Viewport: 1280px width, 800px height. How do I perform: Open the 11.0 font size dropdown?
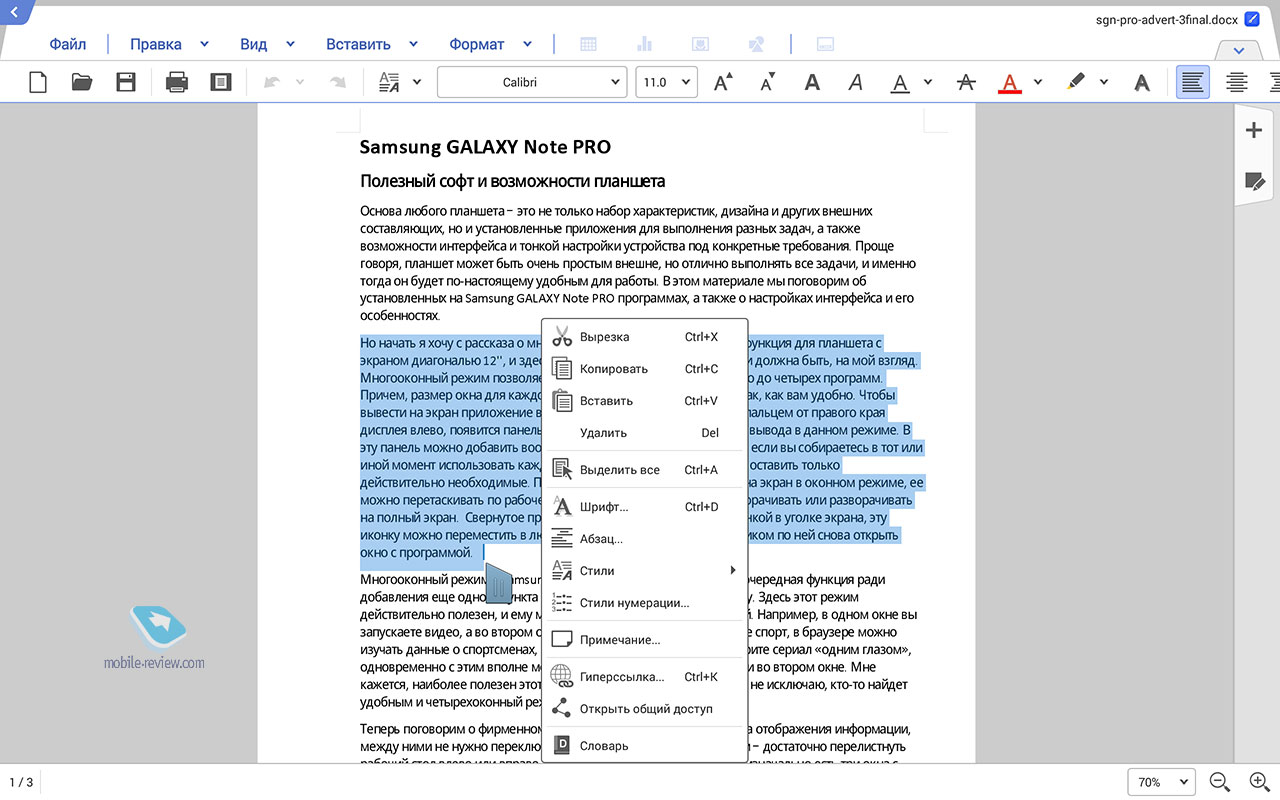point(667,82)
